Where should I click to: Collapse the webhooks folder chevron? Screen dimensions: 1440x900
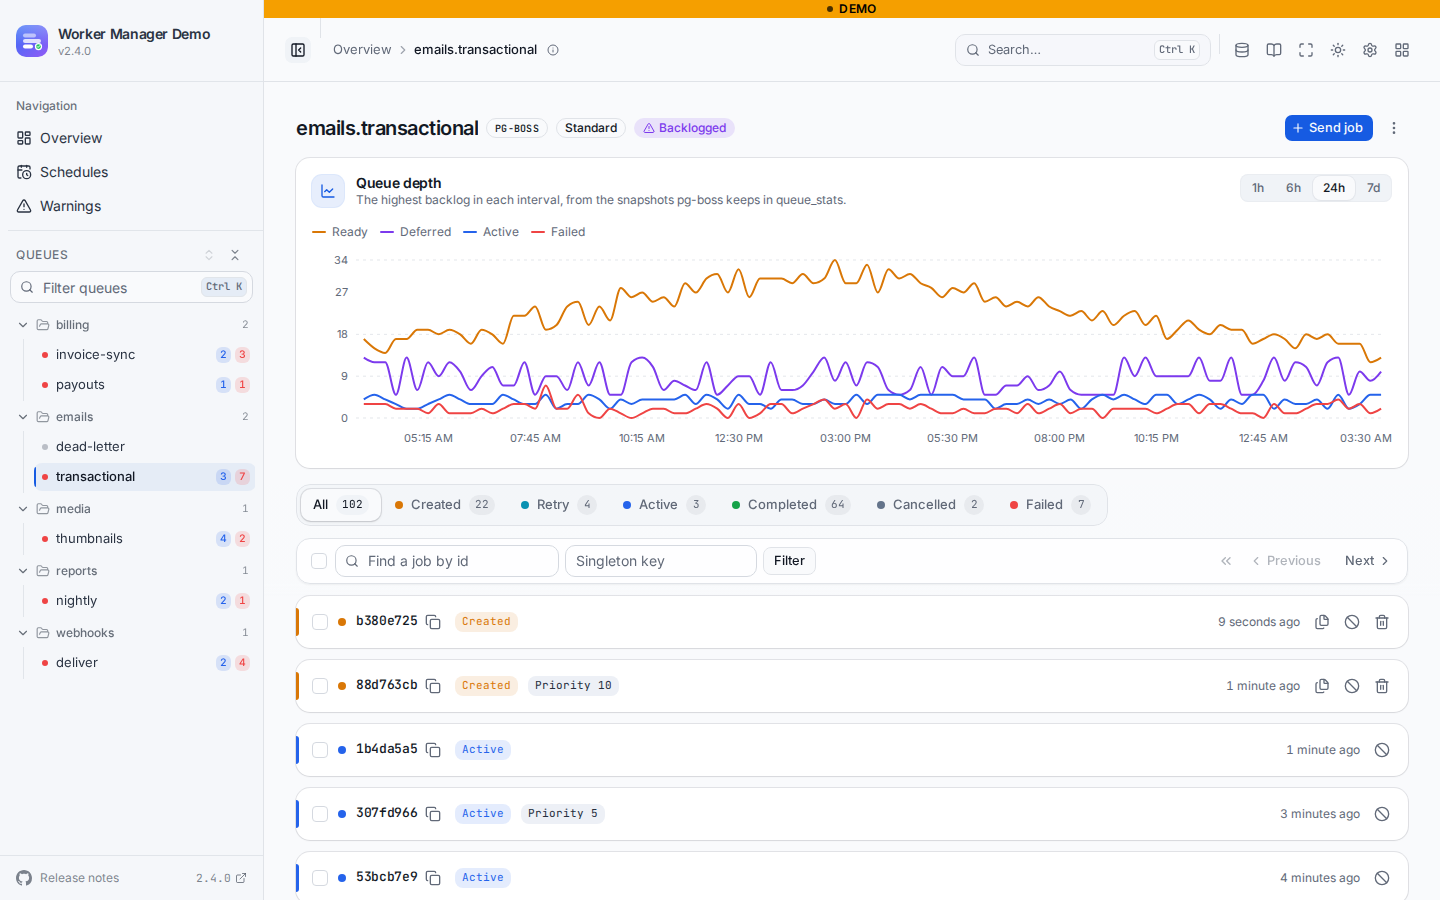tap(23, 633)
